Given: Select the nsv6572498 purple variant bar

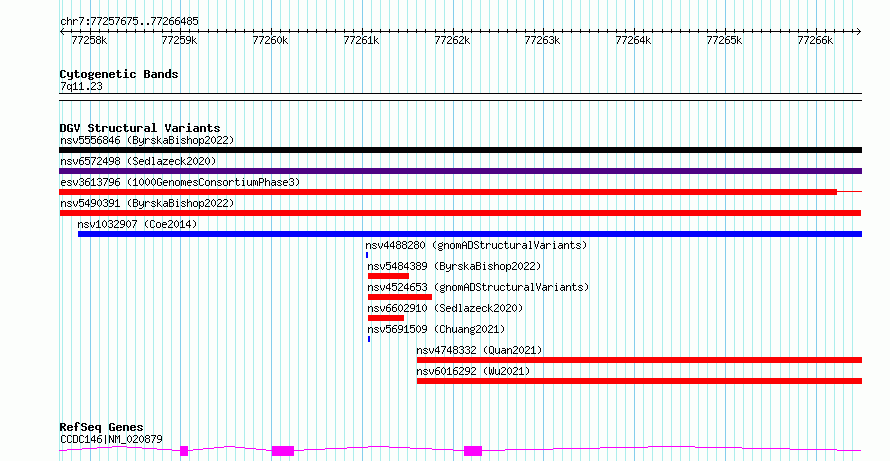Looking at the screenshot, I should (460, 171).
